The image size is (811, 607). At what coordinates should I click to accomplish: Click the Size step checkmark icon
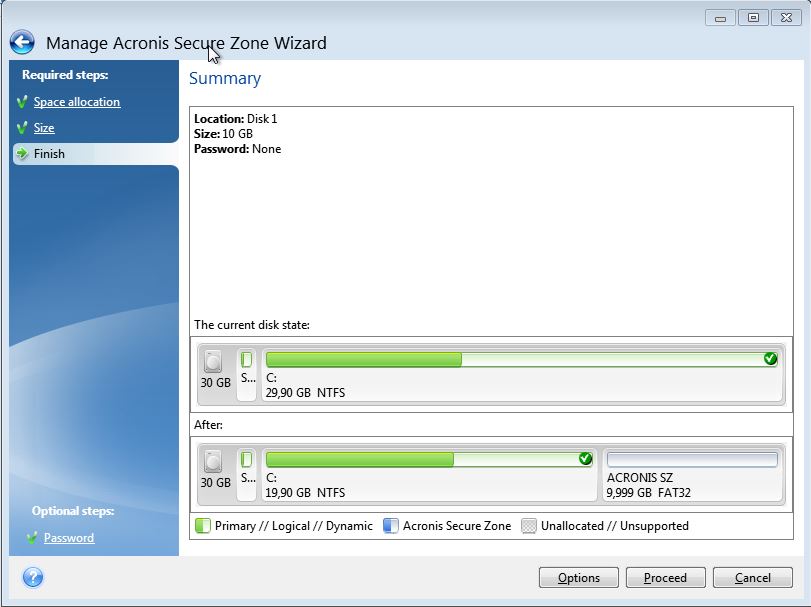point(22,127)
